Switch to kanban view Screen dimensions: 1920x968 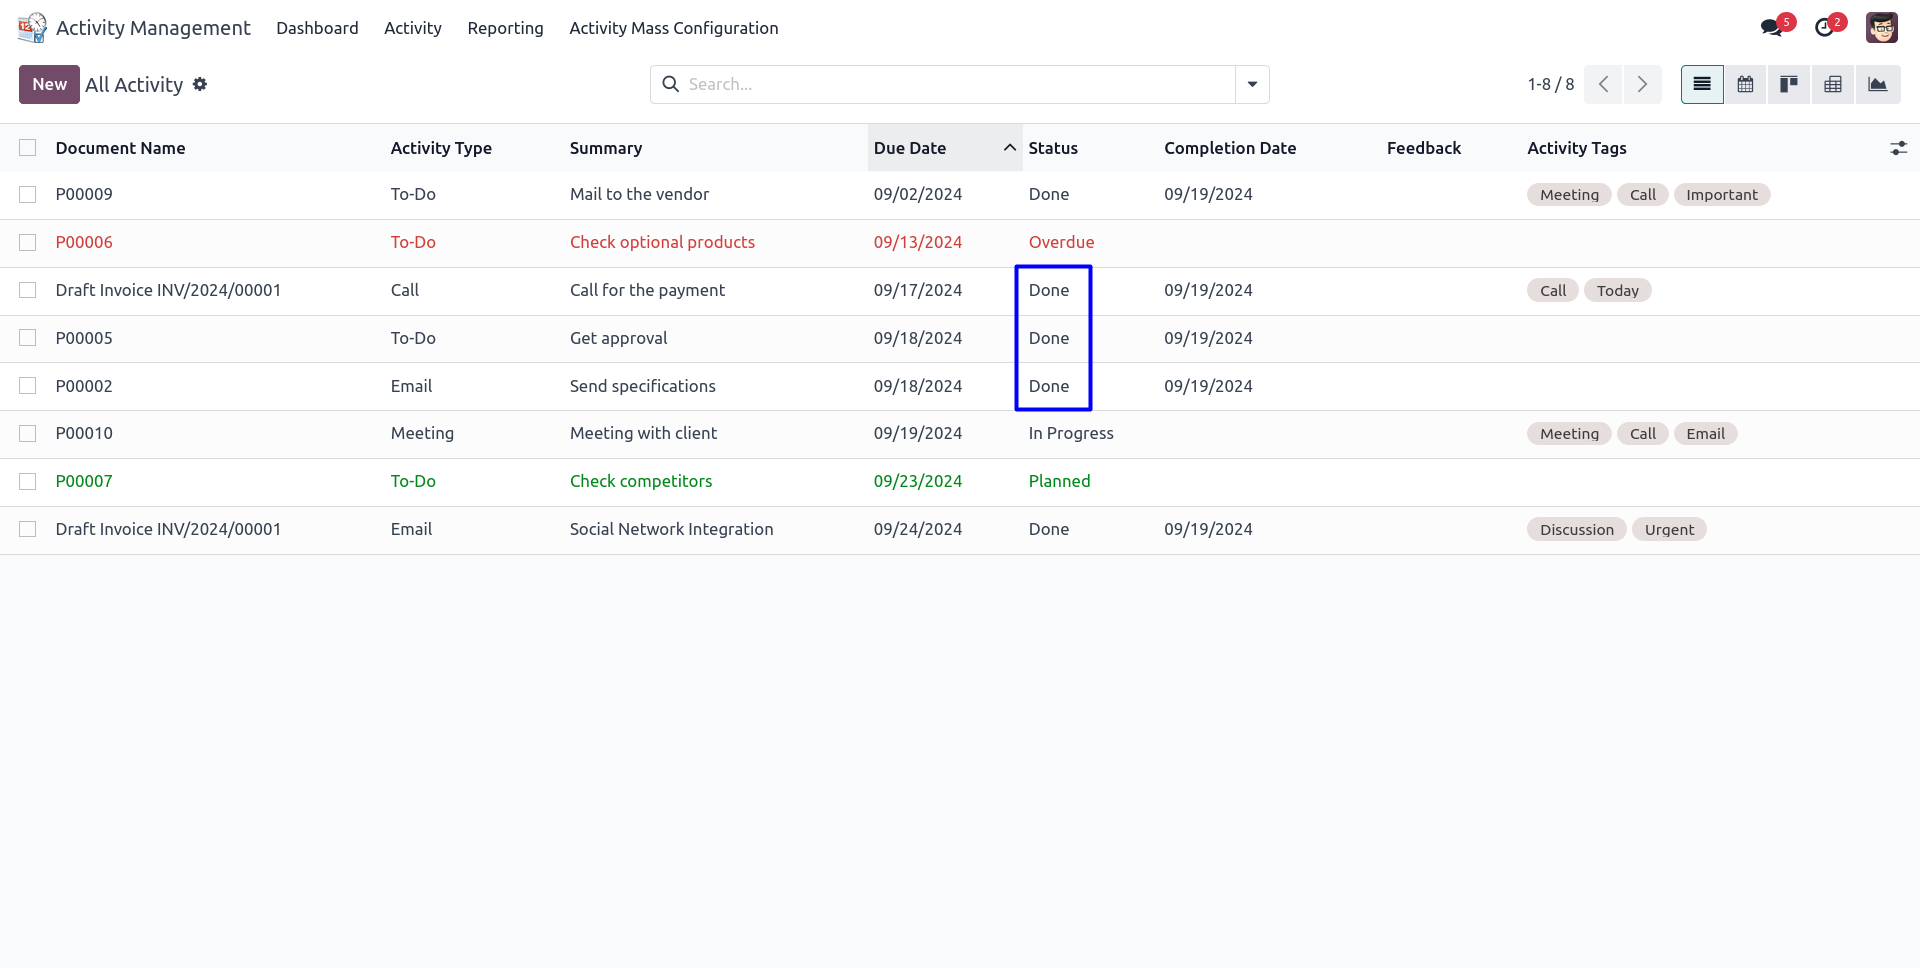coord(1789,85)
